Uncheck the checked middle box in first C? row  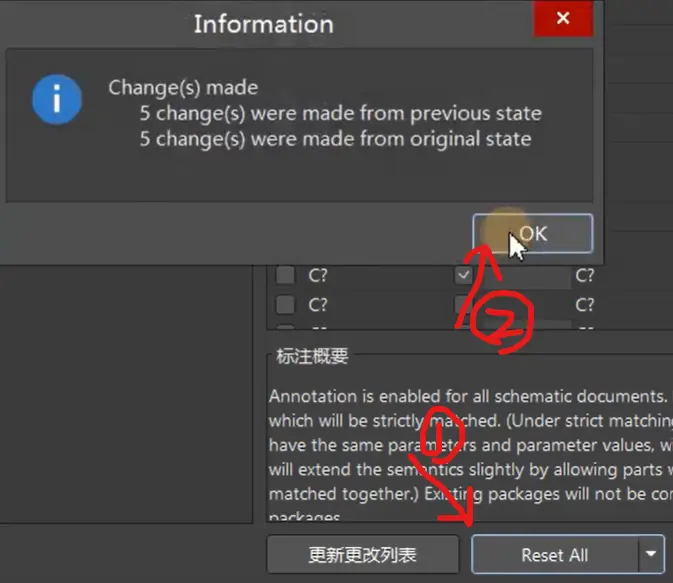(x=464, y=276)
